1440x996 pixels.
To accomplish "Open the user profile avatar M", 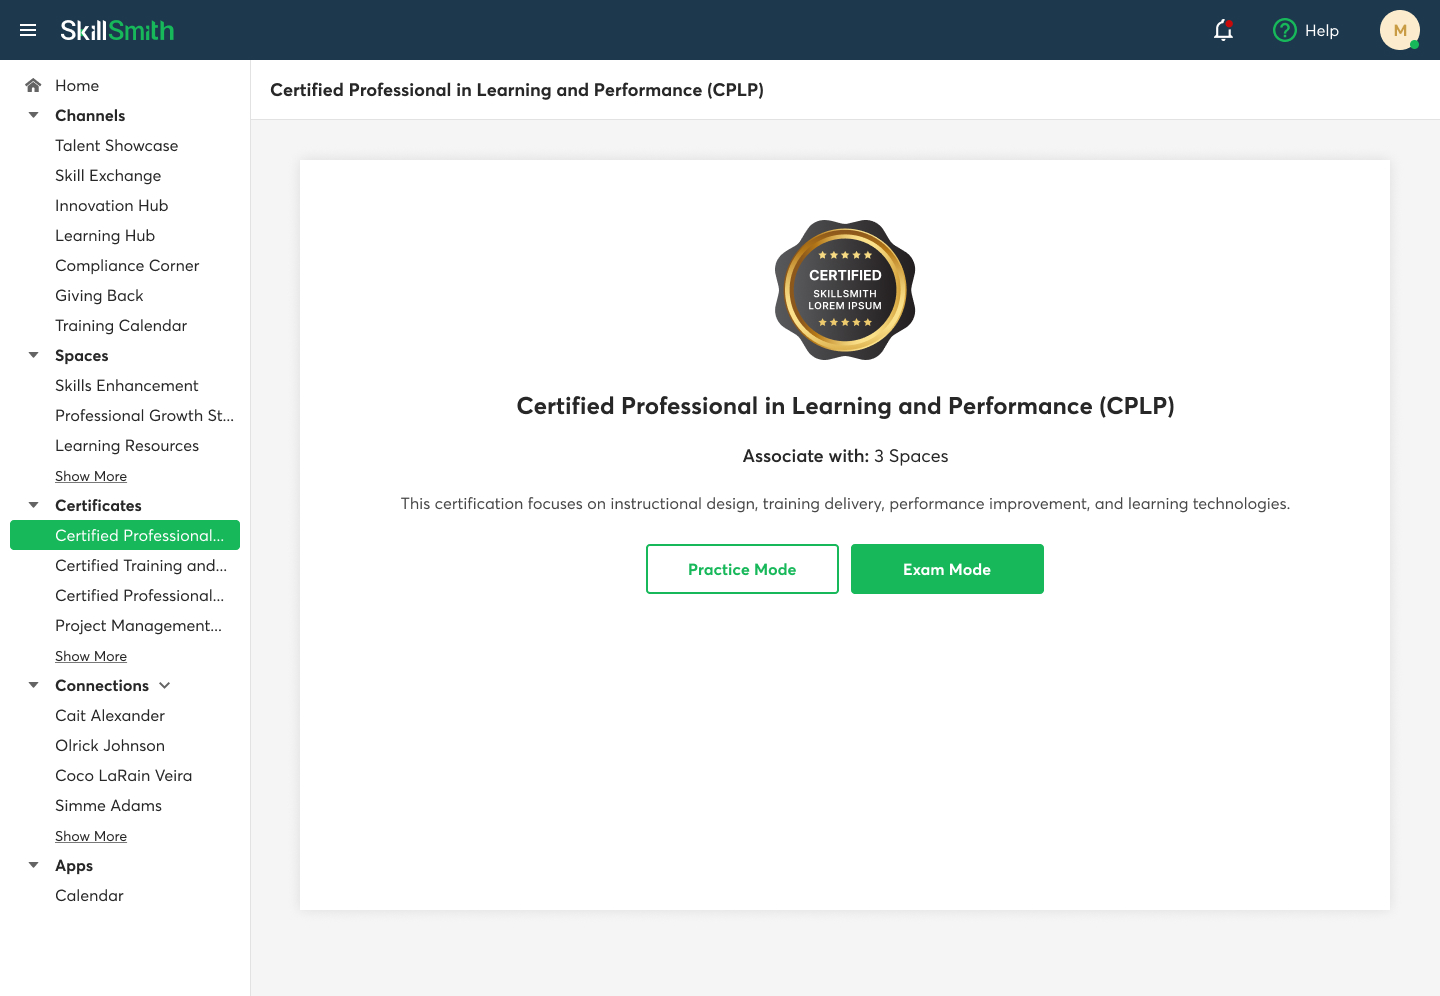I will (1400, 30).
